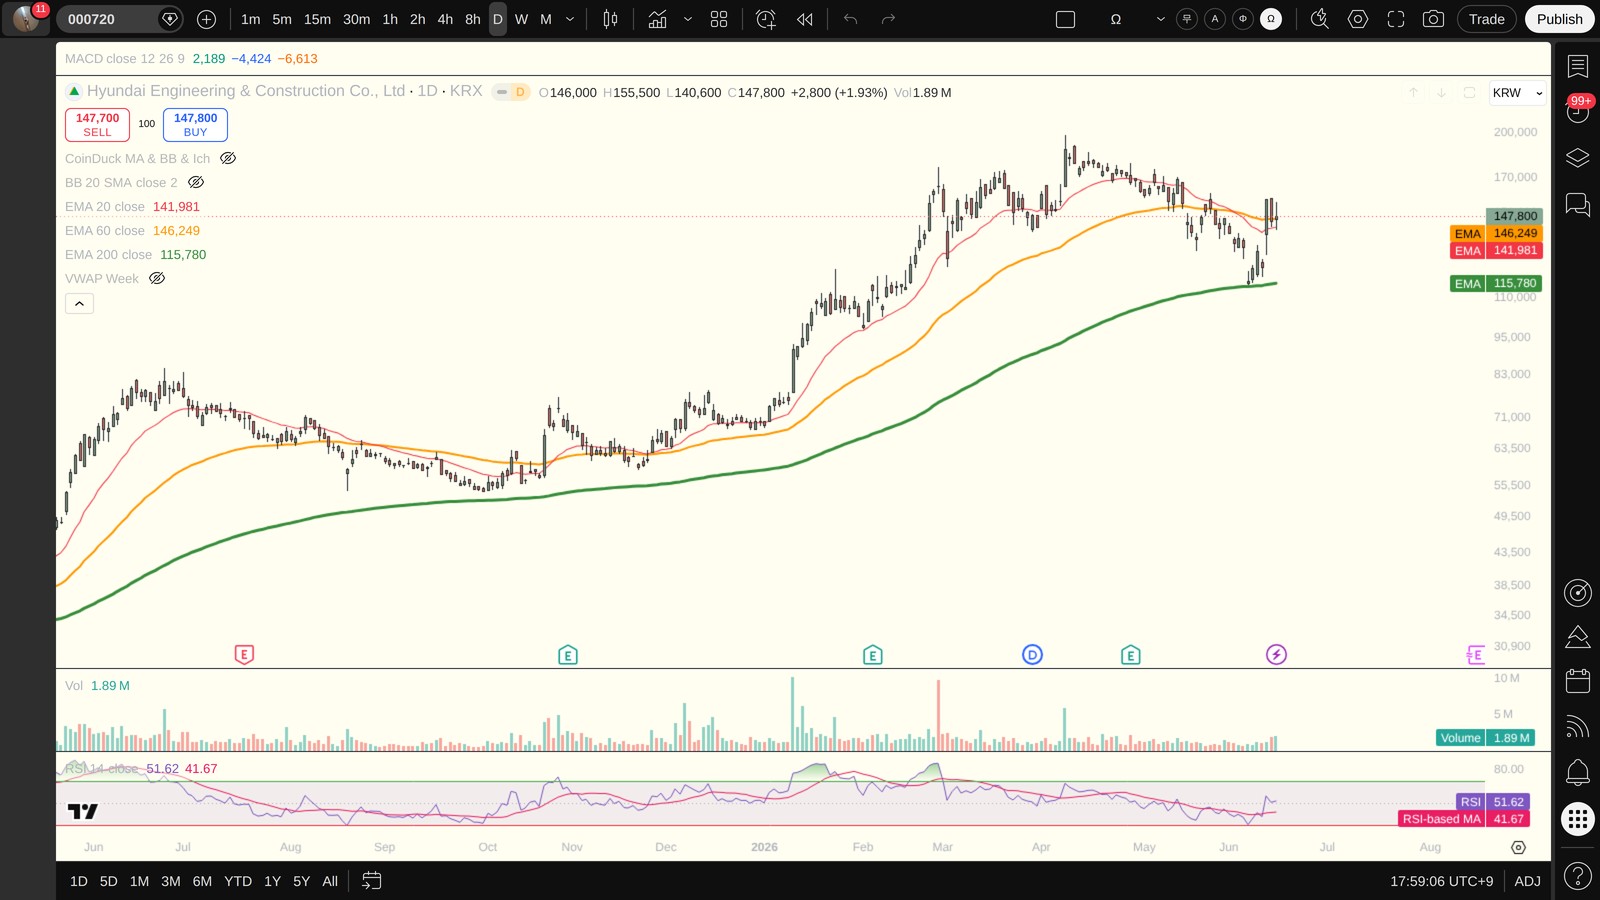Open the calendar icon in right sidebar
1600x900 pixels.
(1578, 681)
